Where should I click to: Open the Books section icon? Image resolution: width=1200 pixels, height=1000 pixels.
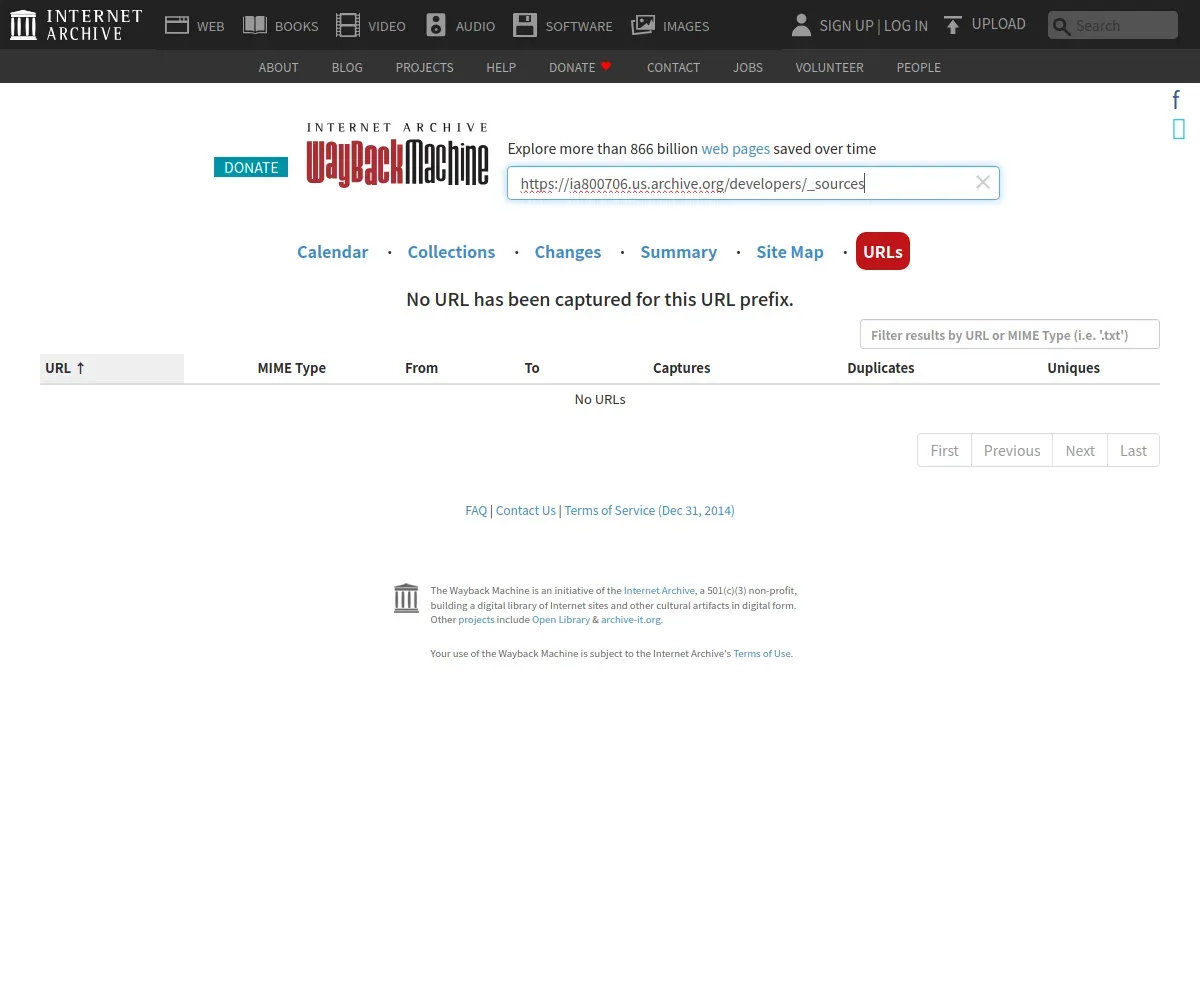tap(255, 25)
